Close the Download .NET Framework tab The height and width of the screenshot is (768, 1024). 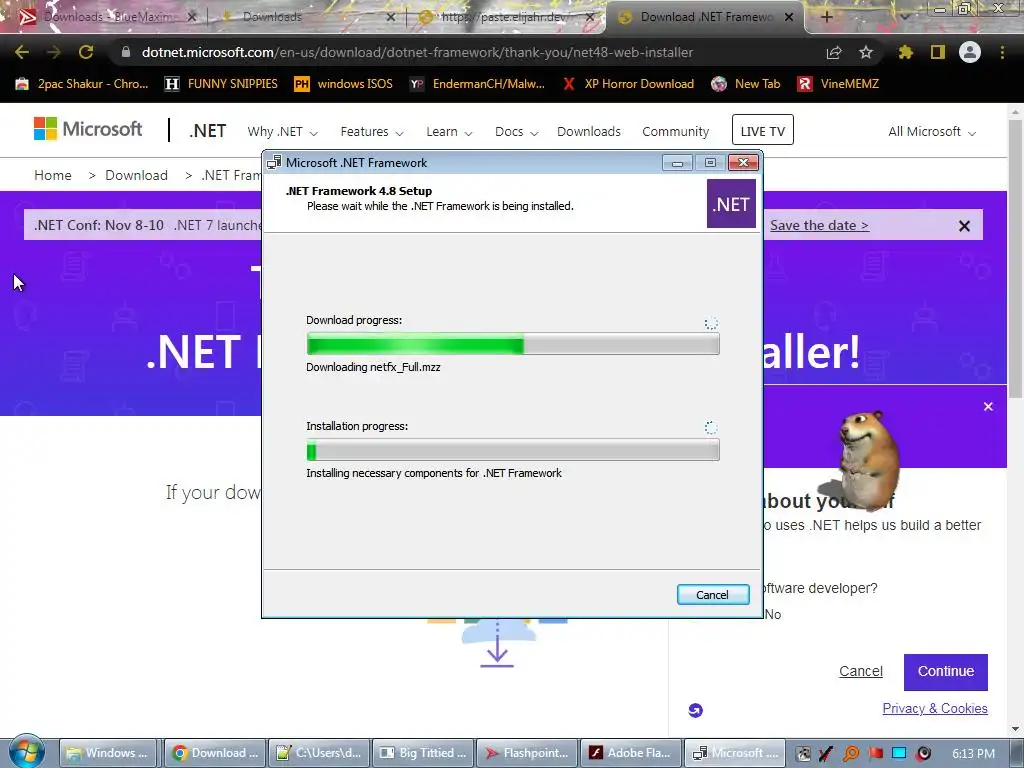[789, 17]
